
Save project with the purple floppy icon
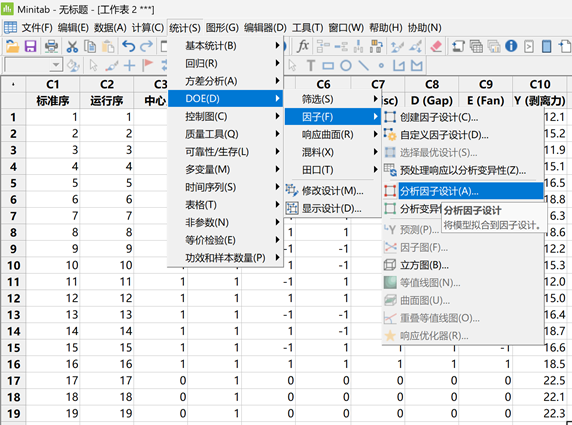click(x=31, y=46)
